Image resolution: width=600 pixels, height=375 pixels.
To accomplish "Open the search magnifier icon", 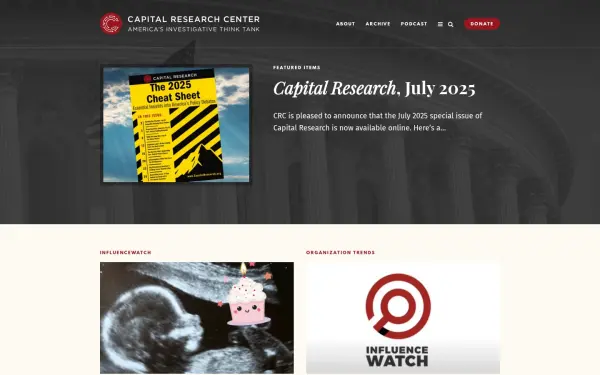I will (451, 24).
